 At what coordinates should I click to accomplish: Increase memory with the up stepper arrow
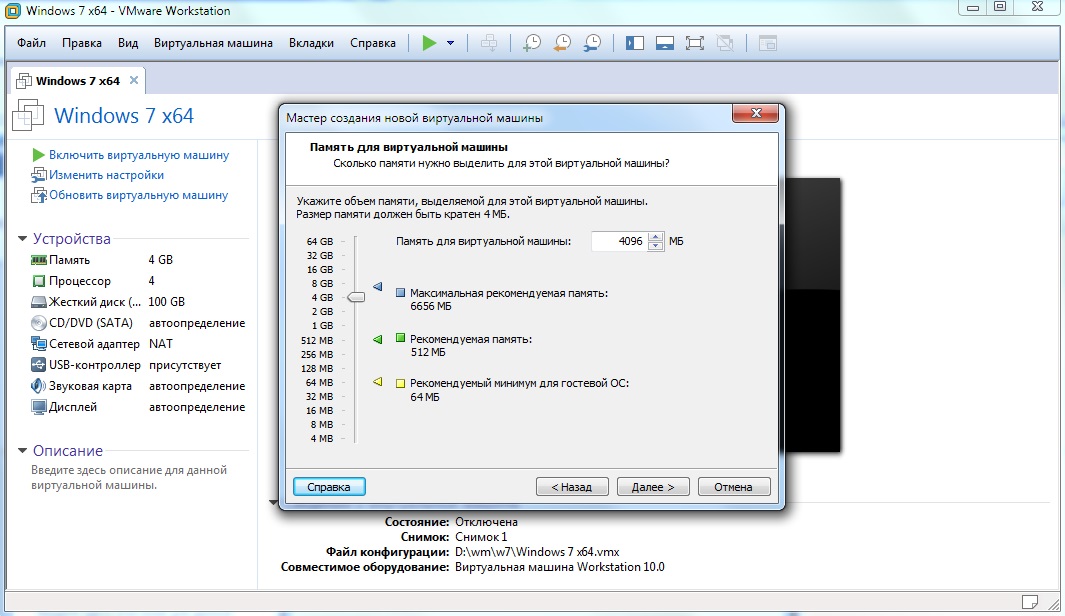(655, 236)
